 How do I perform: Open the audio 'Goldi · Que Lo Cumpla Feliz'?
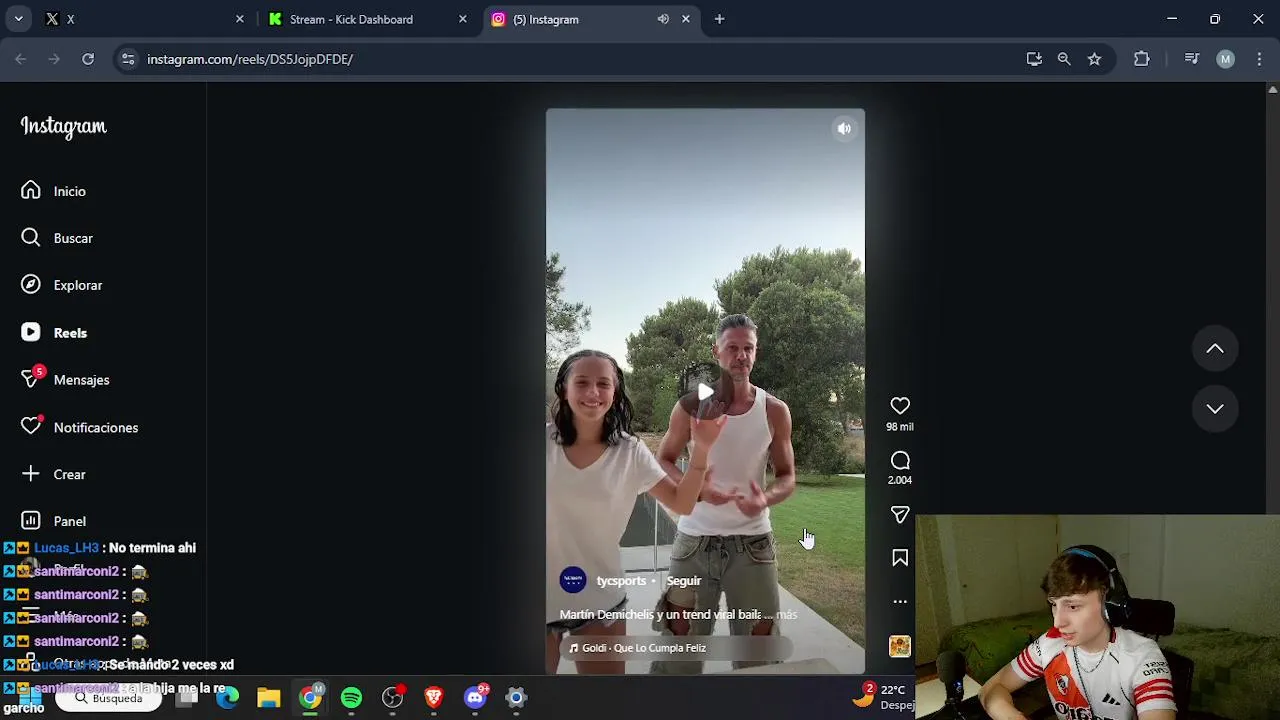(638, 648)
